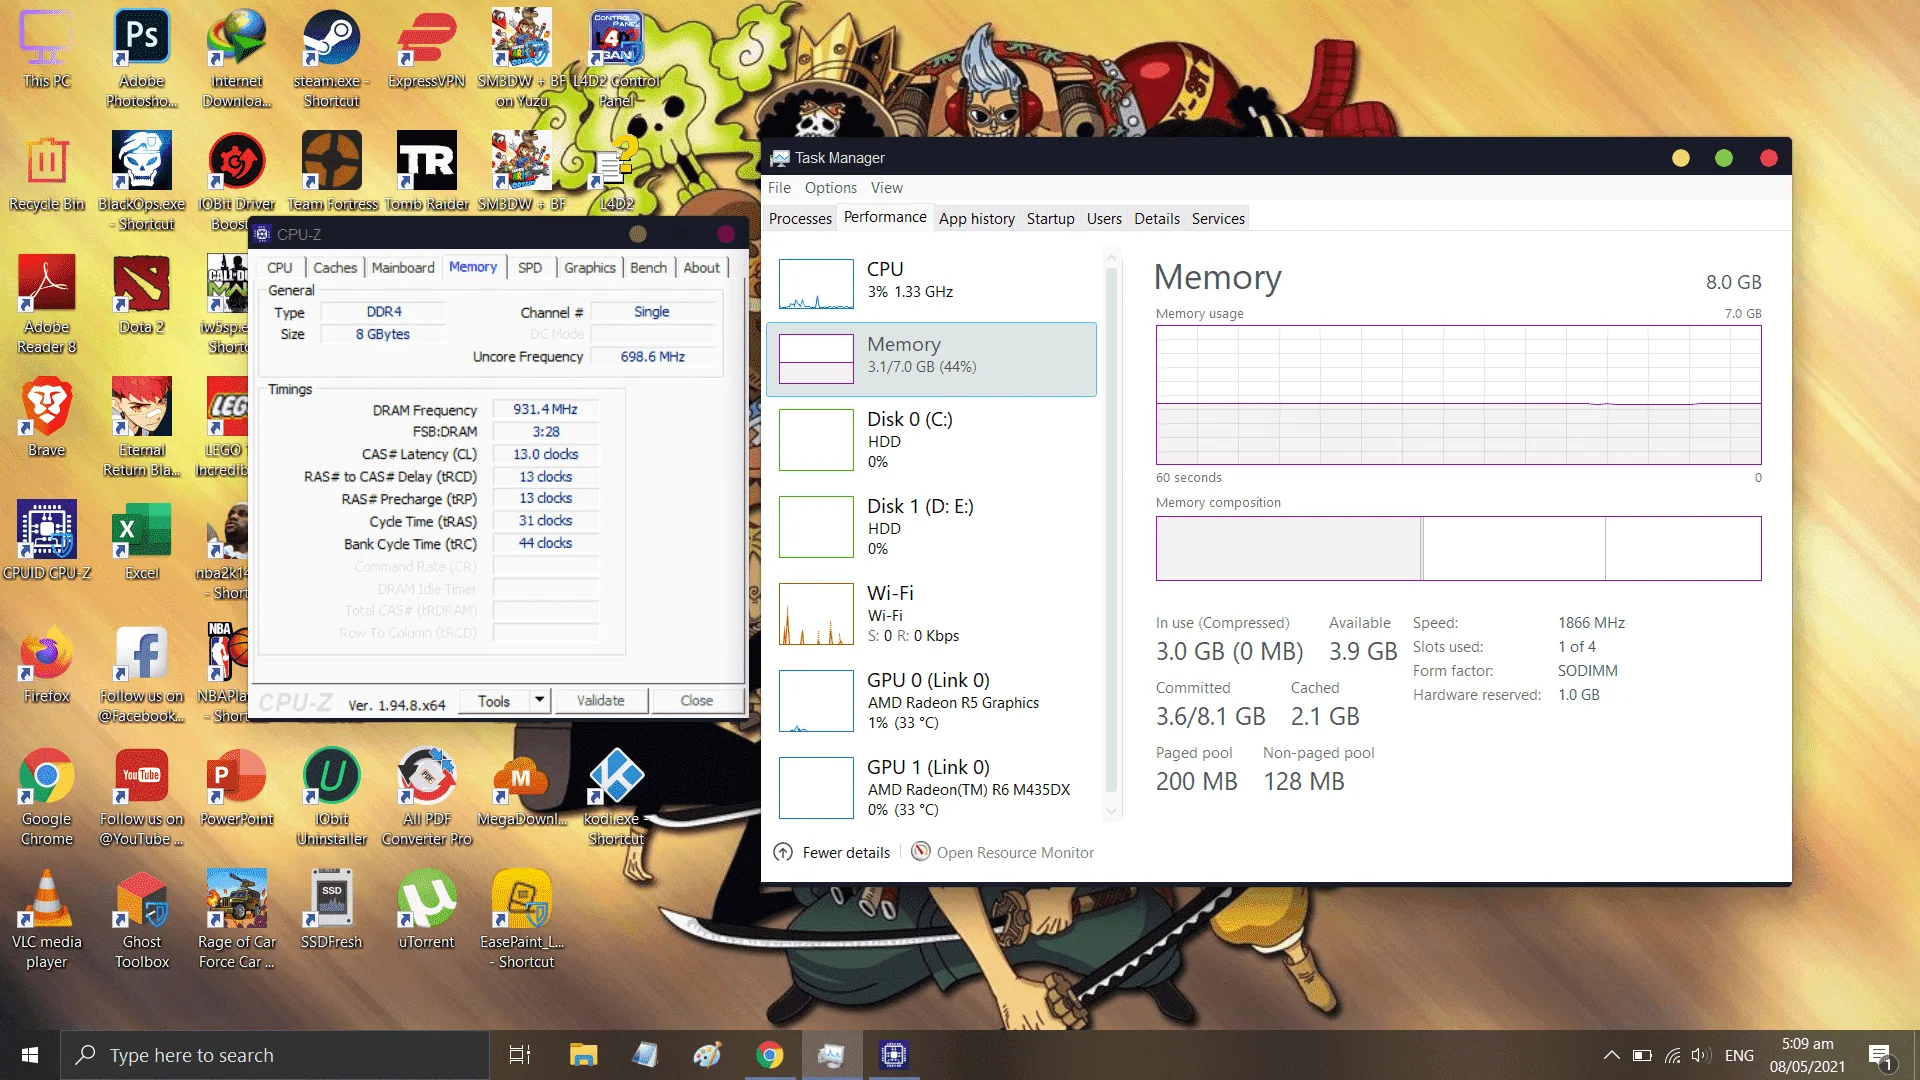The height and width of the screenshot is (1080, 1920).
Task: Click the Close button in CPU-Z
Action: tap(696, 700)
